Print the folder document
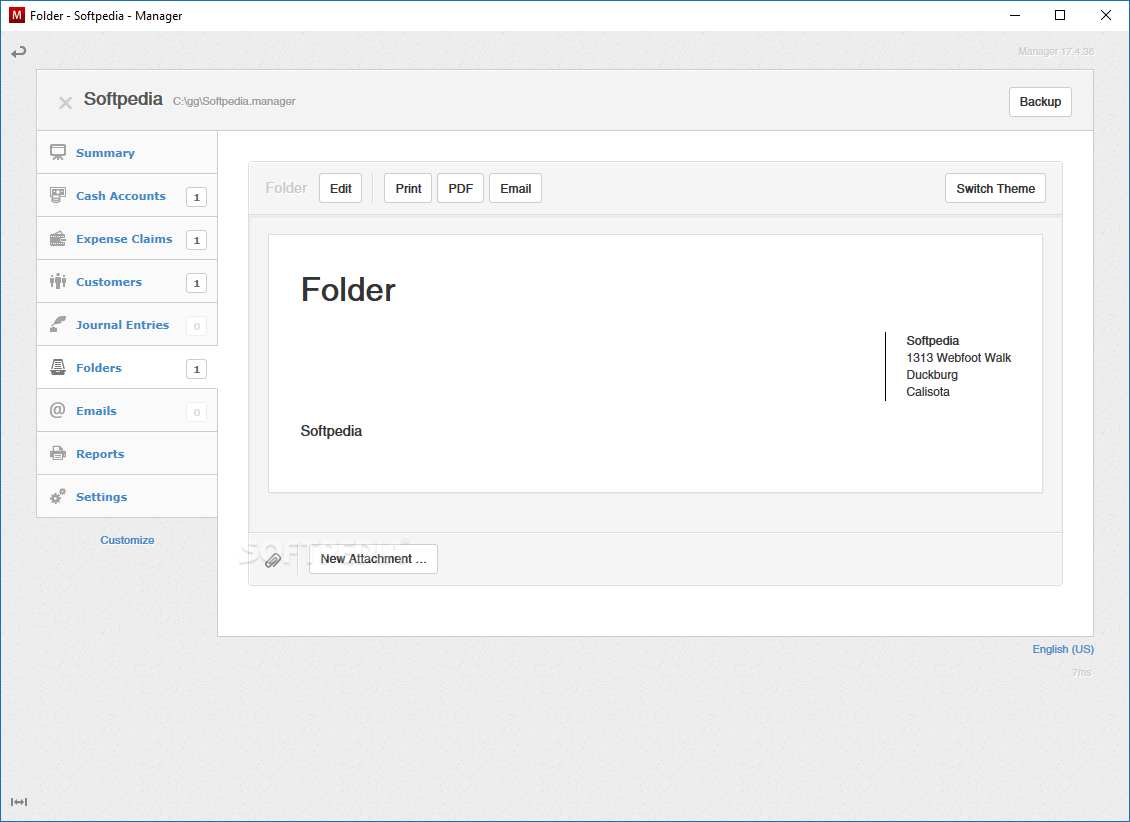Screen dimensions: 1130x822 (408, 188)
